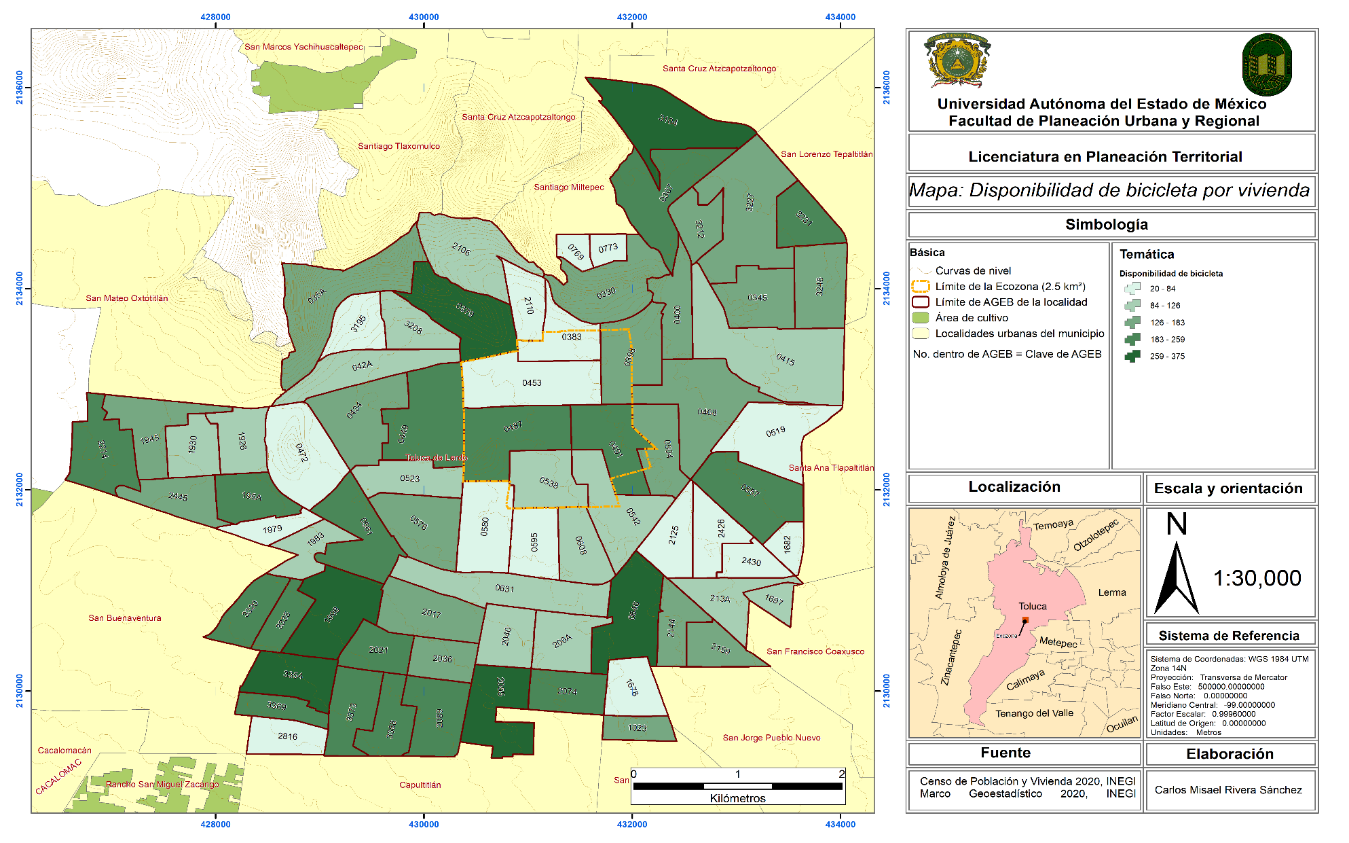Click the kilometer scale bar
The image size is (1349, 843).
pyautogui.click(x=738, y=786)
